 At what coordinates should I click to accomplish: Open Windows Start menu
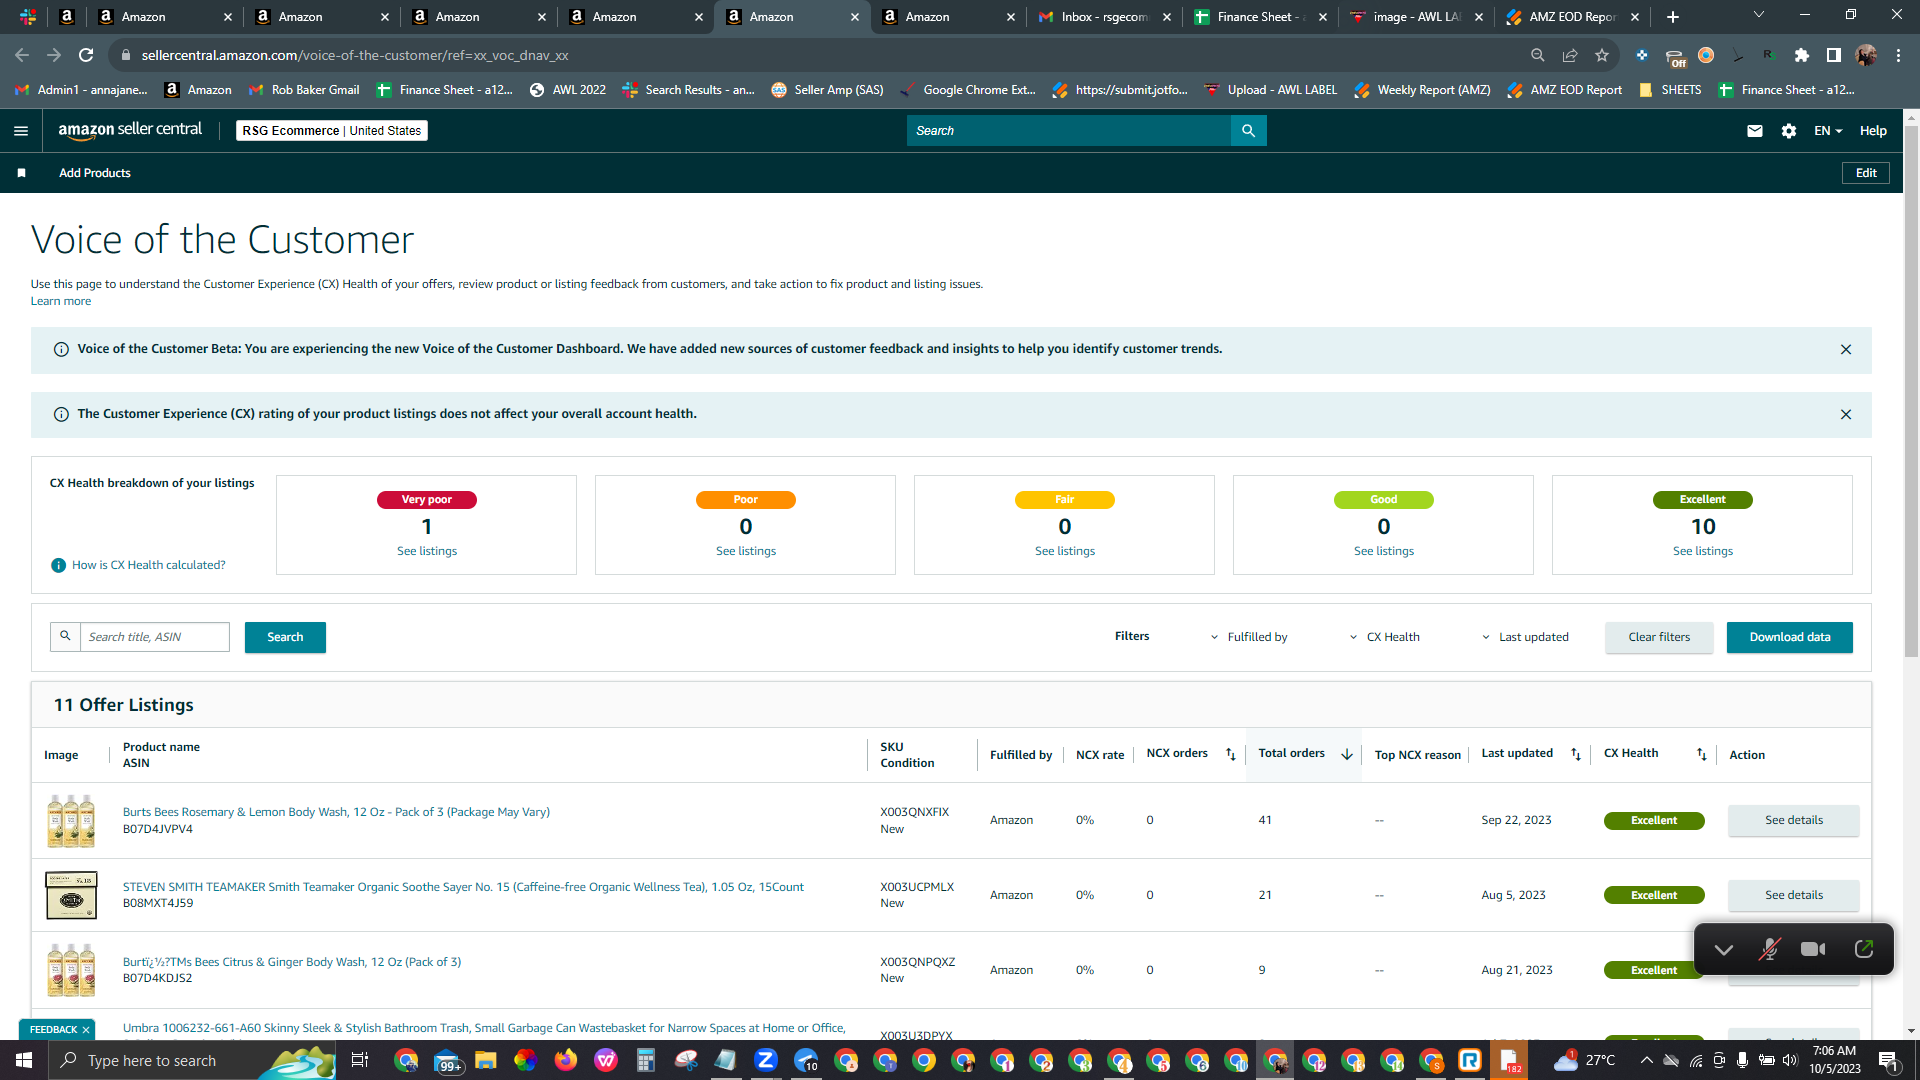pos(24,1060)
